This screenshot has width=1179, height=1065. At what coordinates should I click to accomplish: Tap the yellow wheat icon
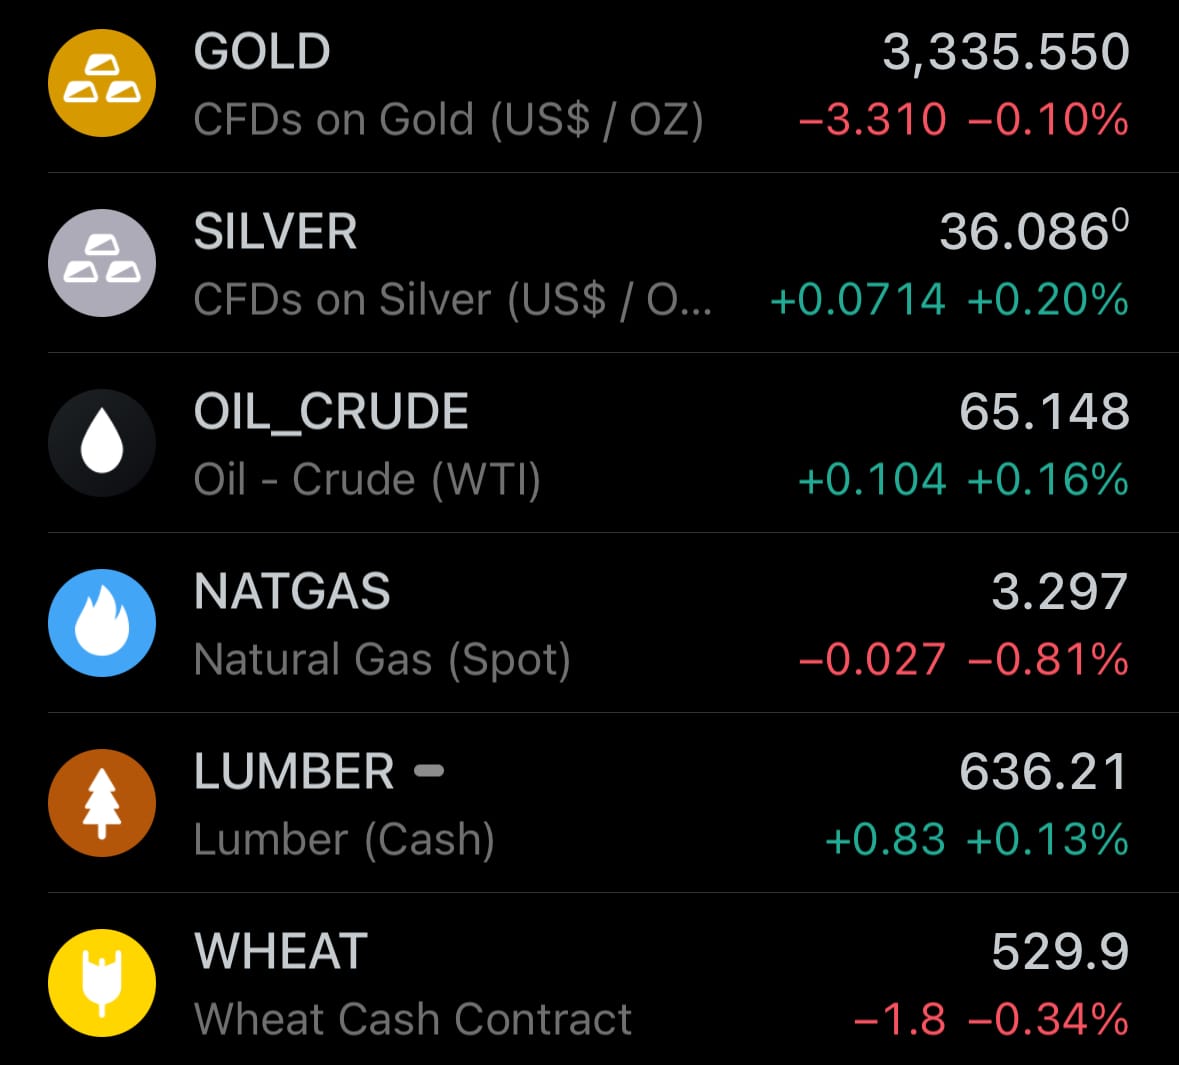click(x=102, y=983)
